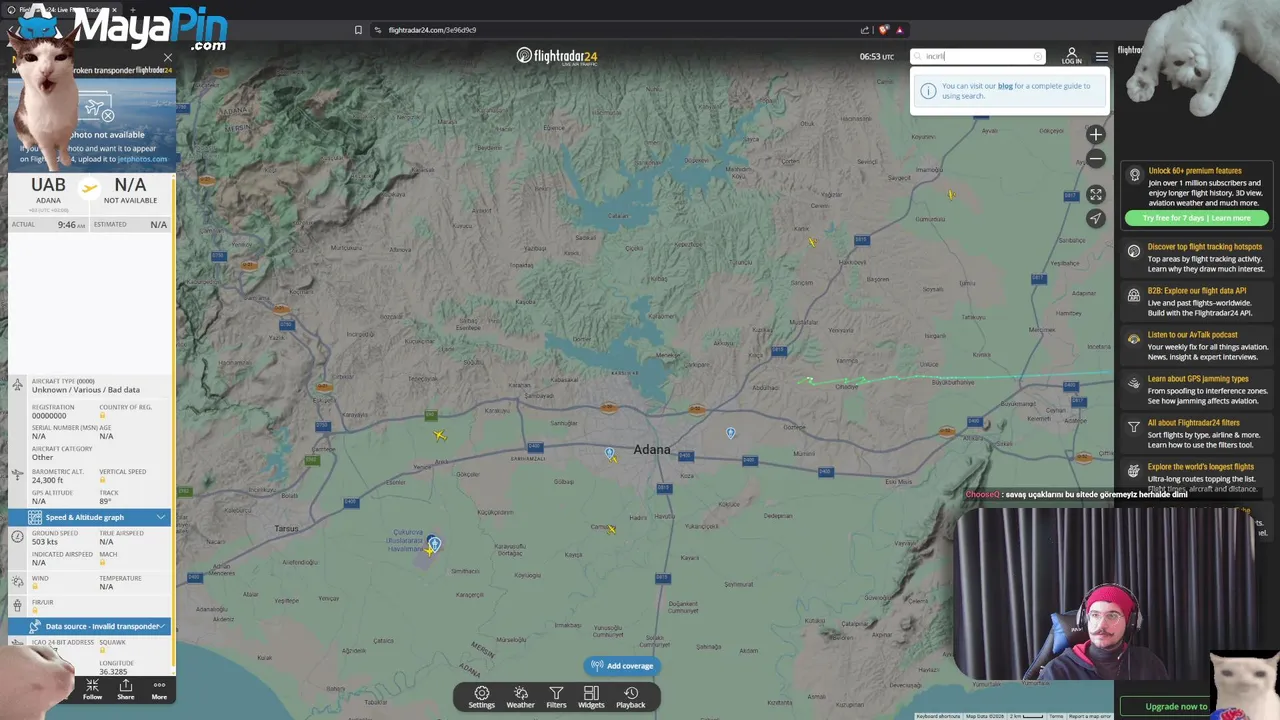This screenshot has height=720, width=1280.
Task: Click Add coverage button
Action: tap(621, 666)
